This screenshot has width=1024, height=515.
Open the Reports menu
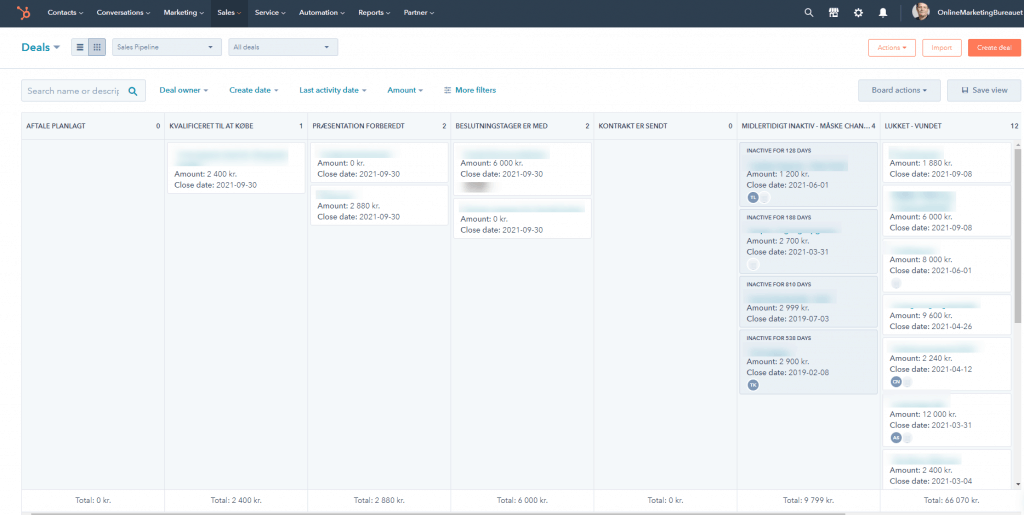[374, 12]
